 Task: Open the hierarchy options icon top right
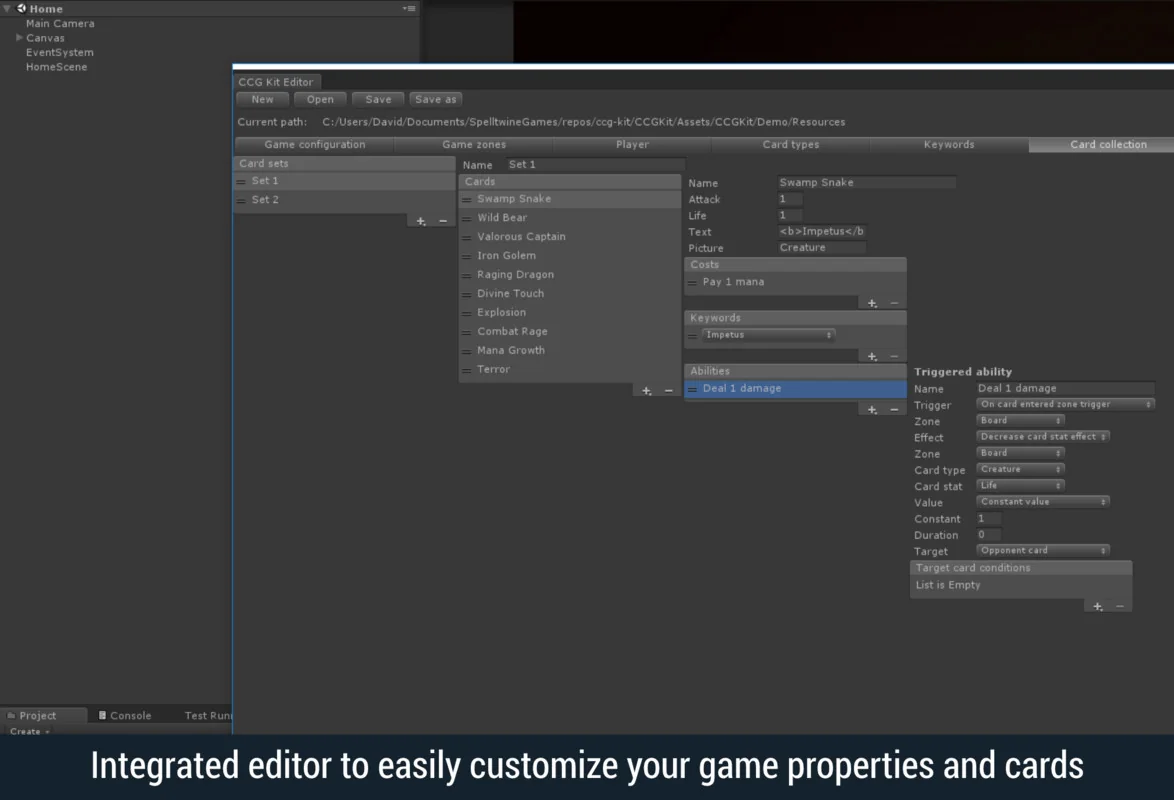[408, 8]
